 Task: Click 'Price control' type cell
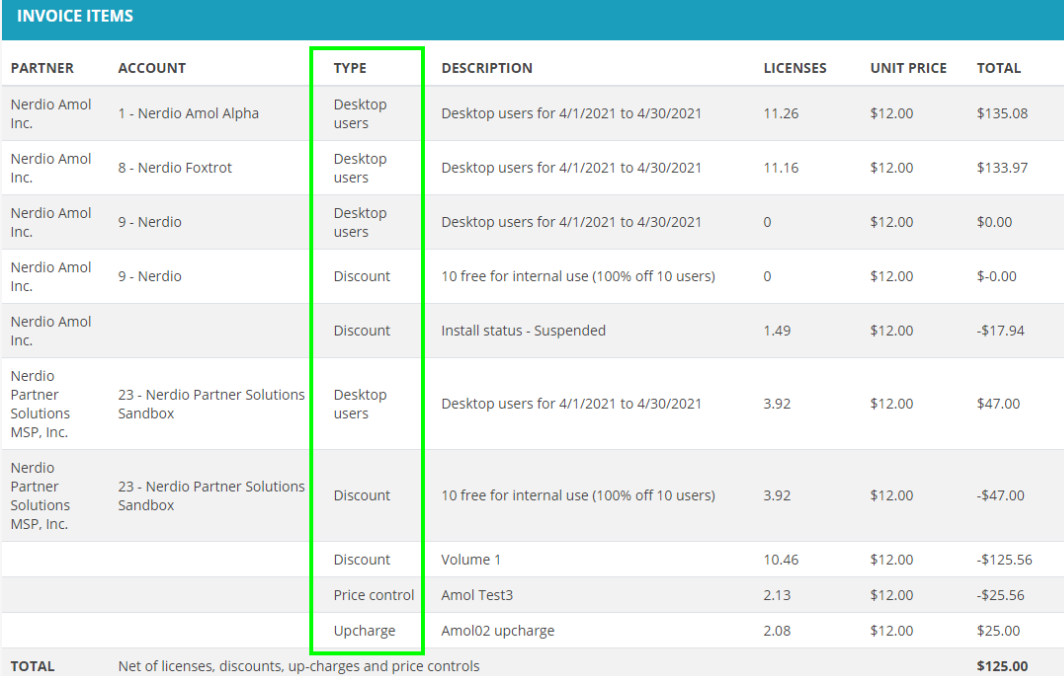[x=374, y=595]
